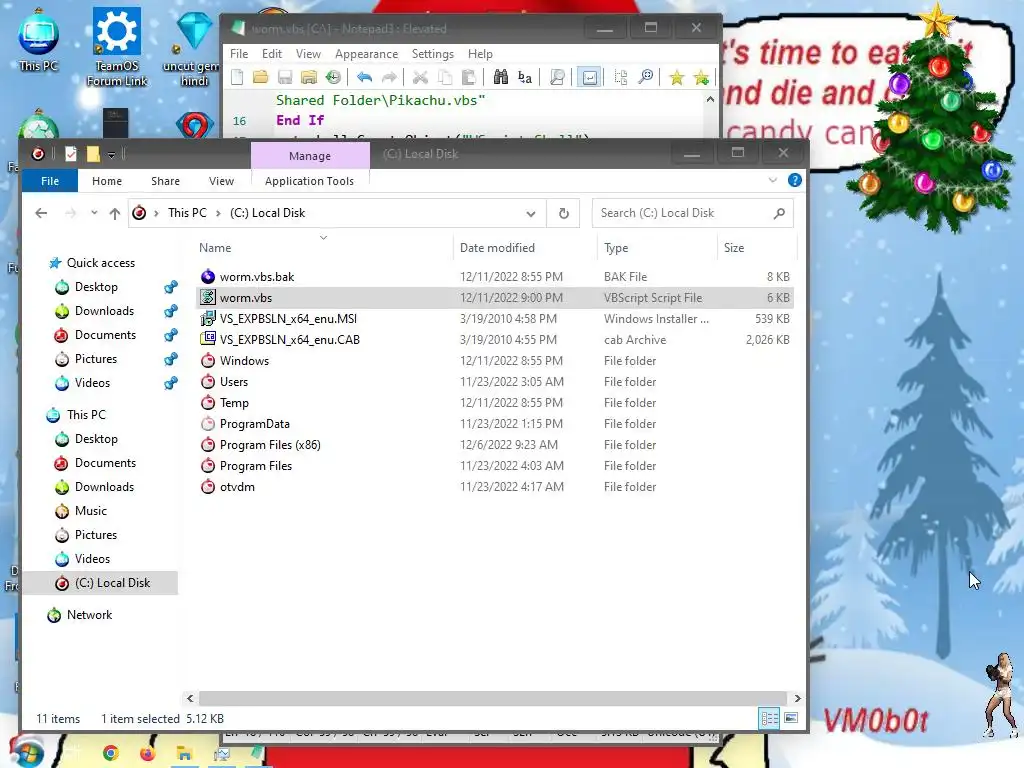Click Explorer horizontal scrollbar track

point(493,698)
